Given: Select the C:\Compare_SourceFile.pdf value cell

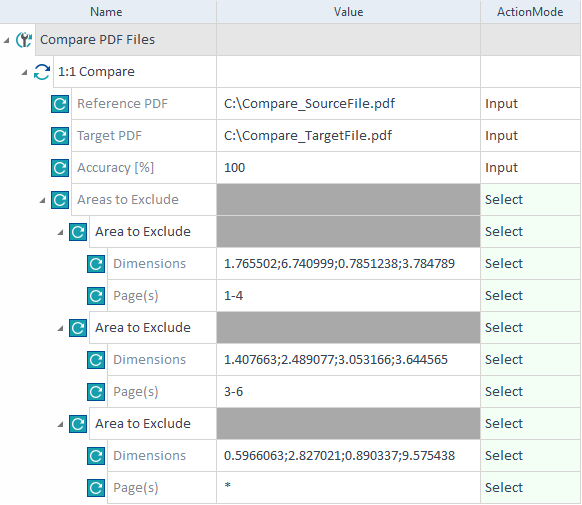Looking at the screenshot, I should 348,104.
